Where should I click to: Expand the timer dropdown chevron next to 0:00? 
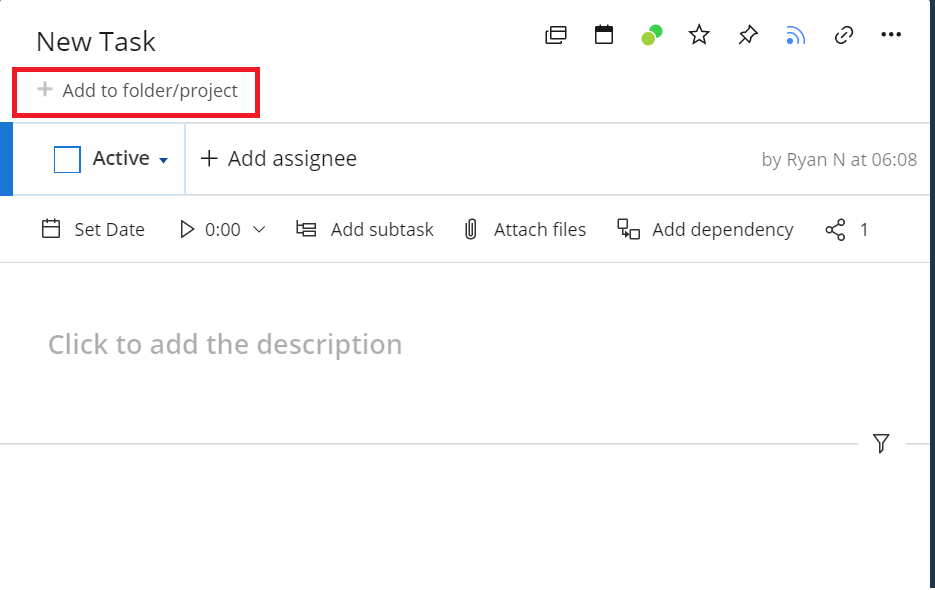click(x=259, y=230)
